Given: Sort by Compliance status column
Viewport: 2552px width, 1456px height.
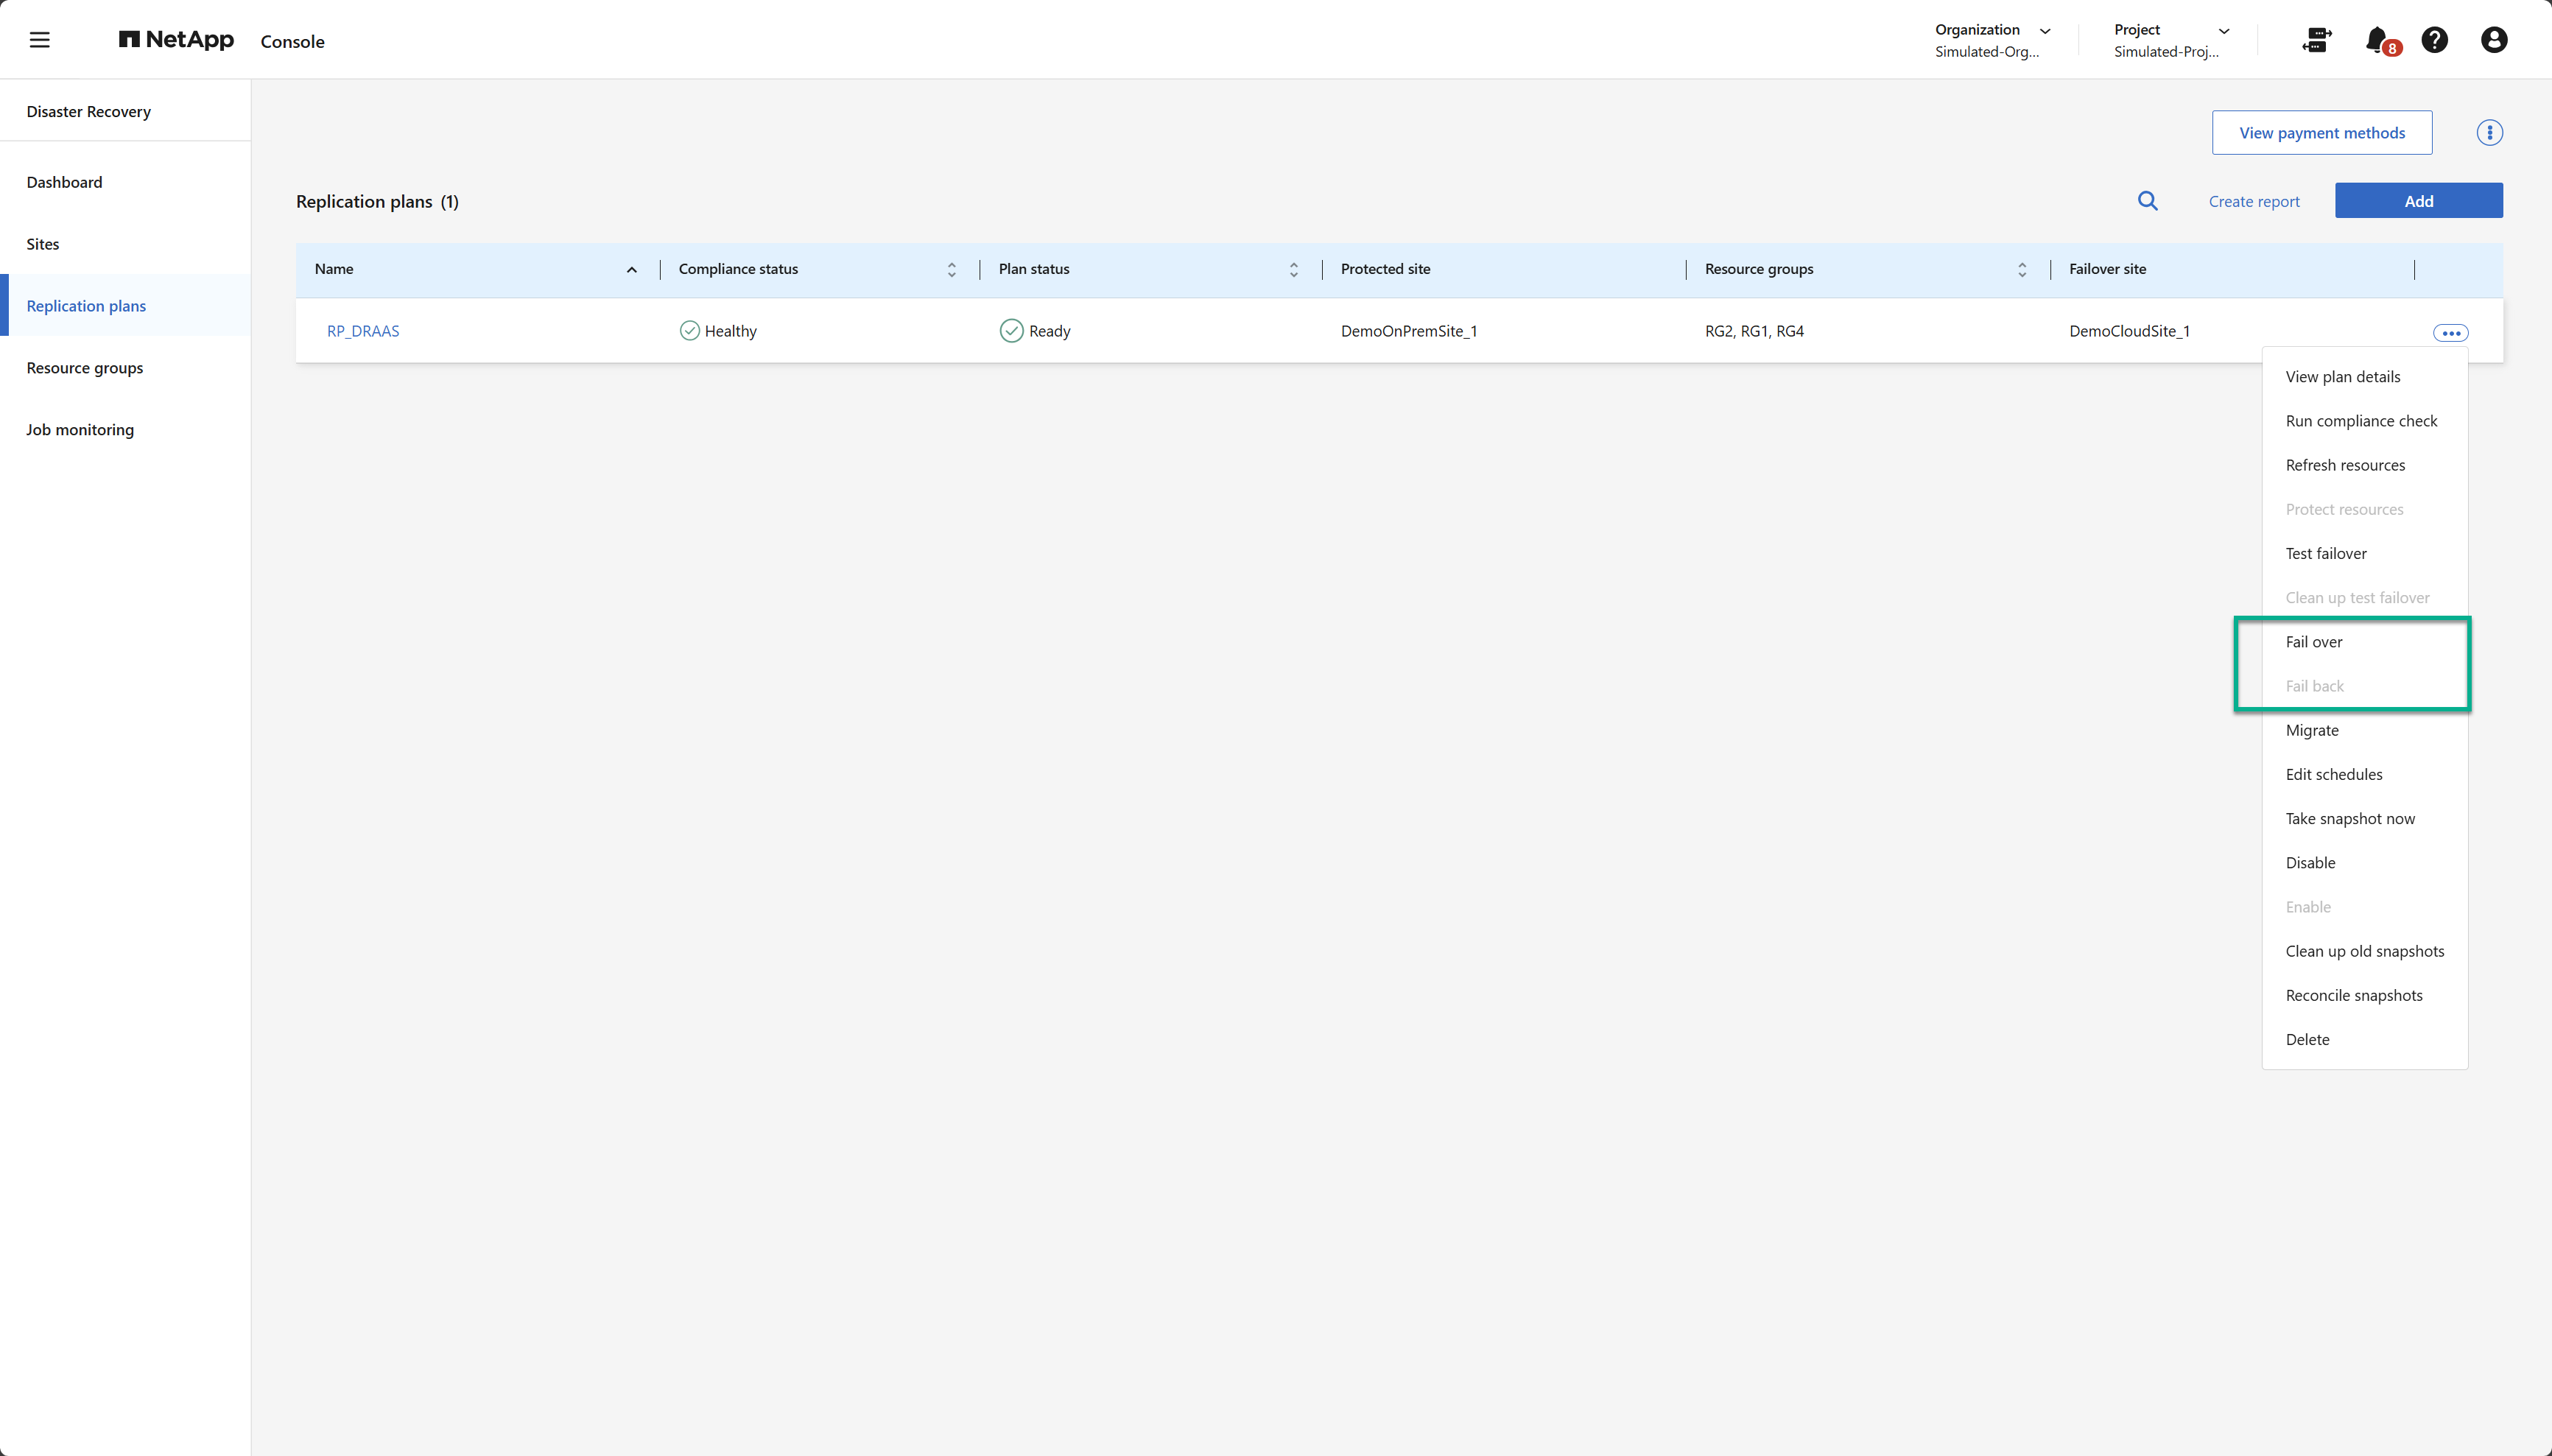Looking at the screenshot, I should pyautogui.click(x=951, y=270).
